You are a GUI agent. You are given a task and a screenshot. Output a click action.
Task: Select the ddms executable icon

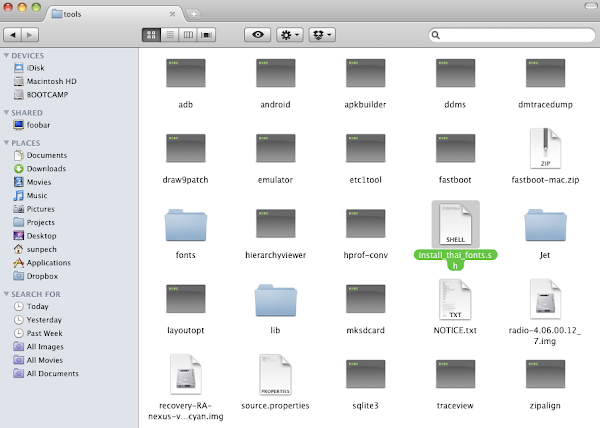click(455, 73)
